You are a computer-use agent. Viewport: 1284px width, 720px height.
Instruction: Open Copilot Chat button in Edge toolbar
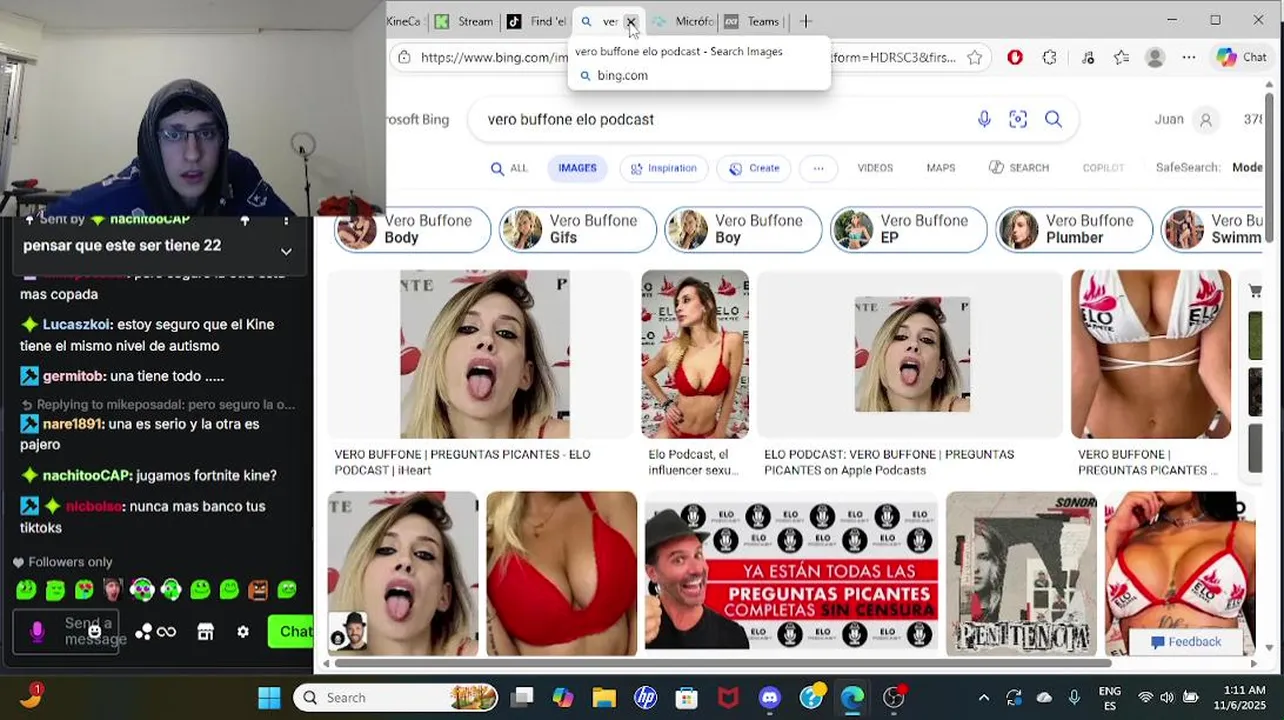pyautogui.click(x=1242, y=57)
